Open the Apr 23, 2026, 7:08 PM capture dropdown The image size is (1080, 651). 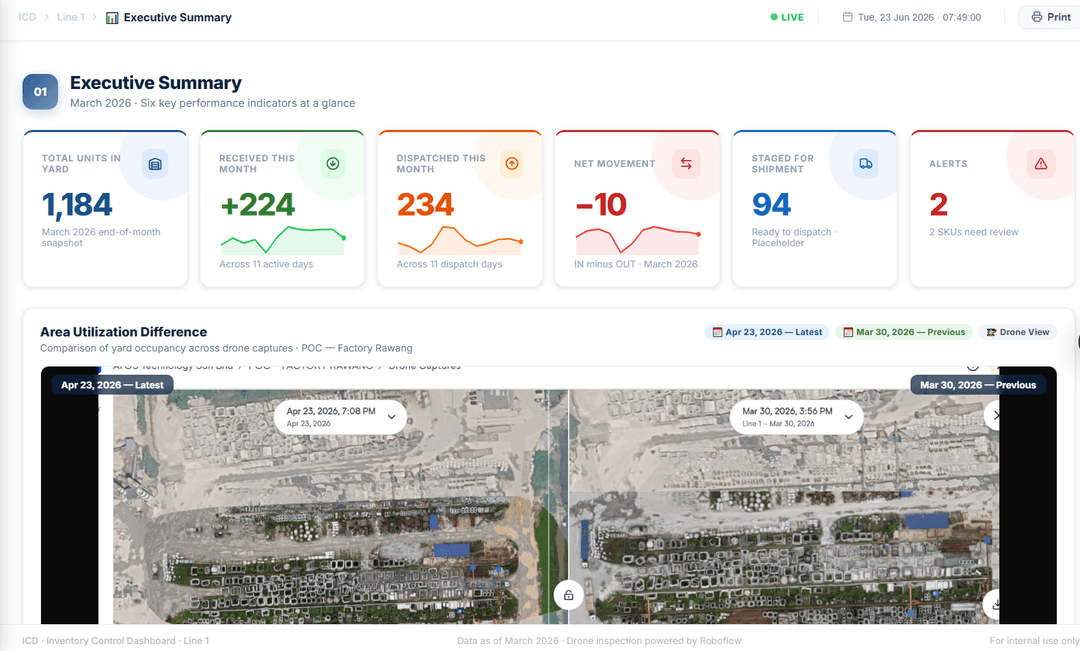tap(340, 417)
